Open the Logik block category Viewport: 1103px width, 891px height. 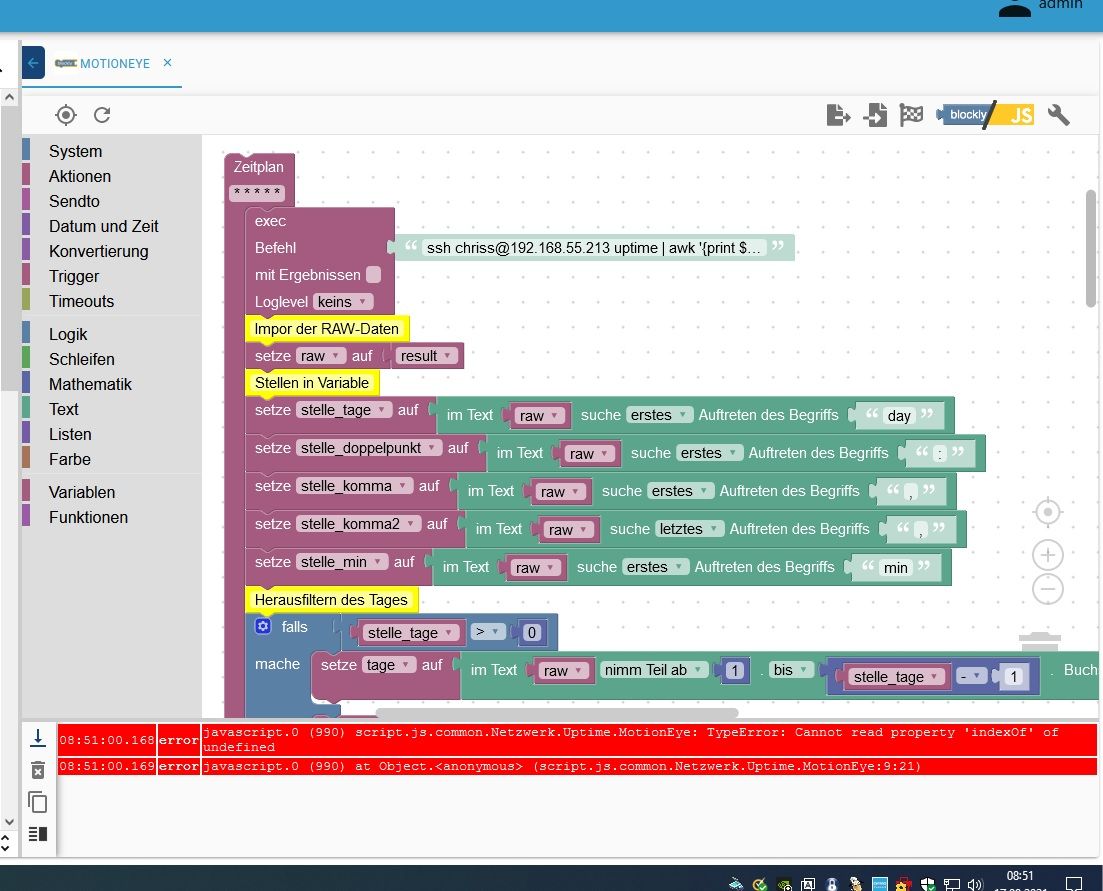click(68, 334)
